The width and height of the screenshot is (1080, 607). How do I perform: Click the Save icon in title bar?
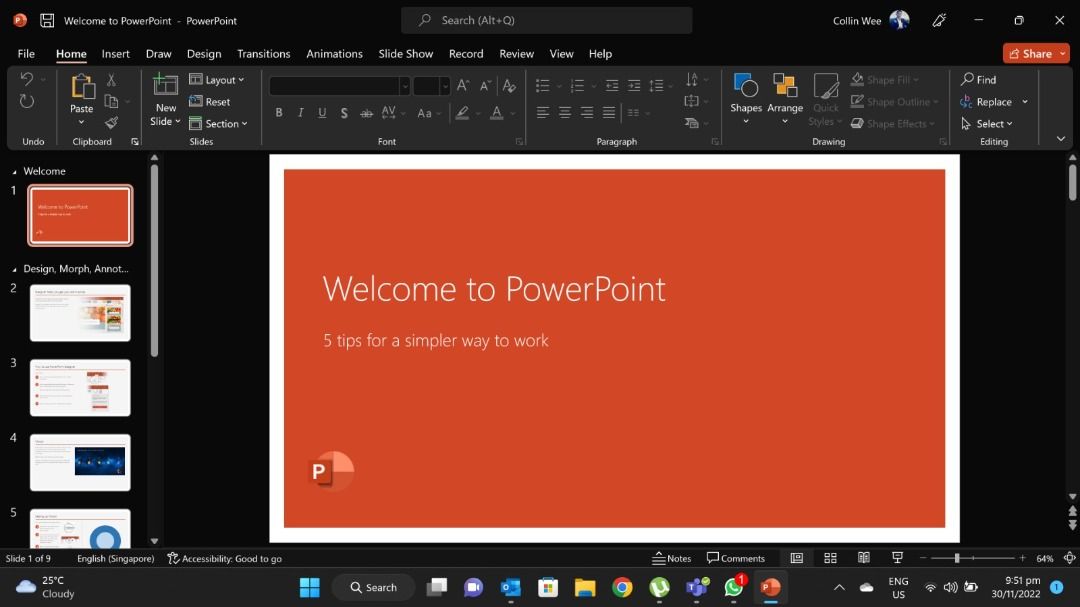47,20
